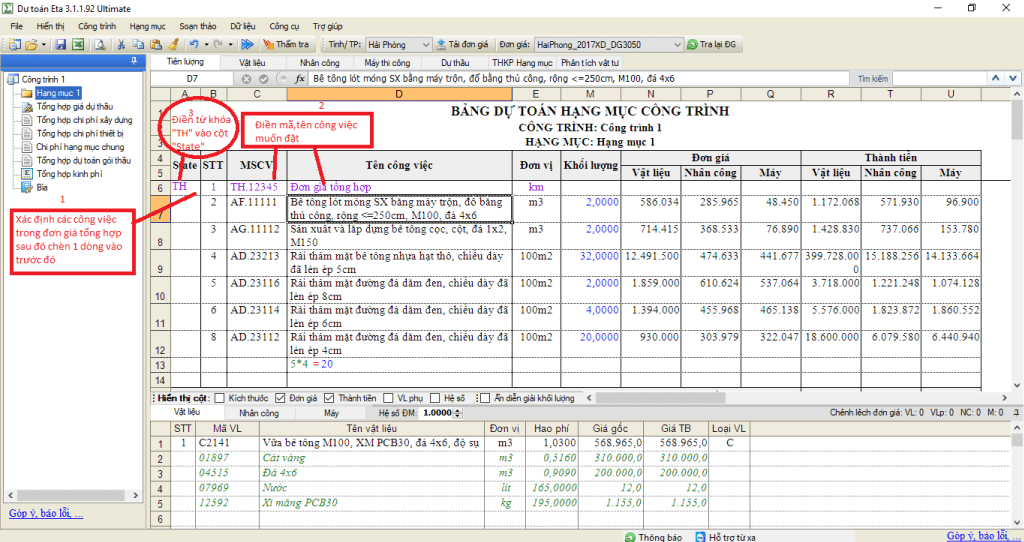Open the Đơn giá dropdown HaiPhong_2017XD_DG3050

pyautogui.click(x=675, y=45)
